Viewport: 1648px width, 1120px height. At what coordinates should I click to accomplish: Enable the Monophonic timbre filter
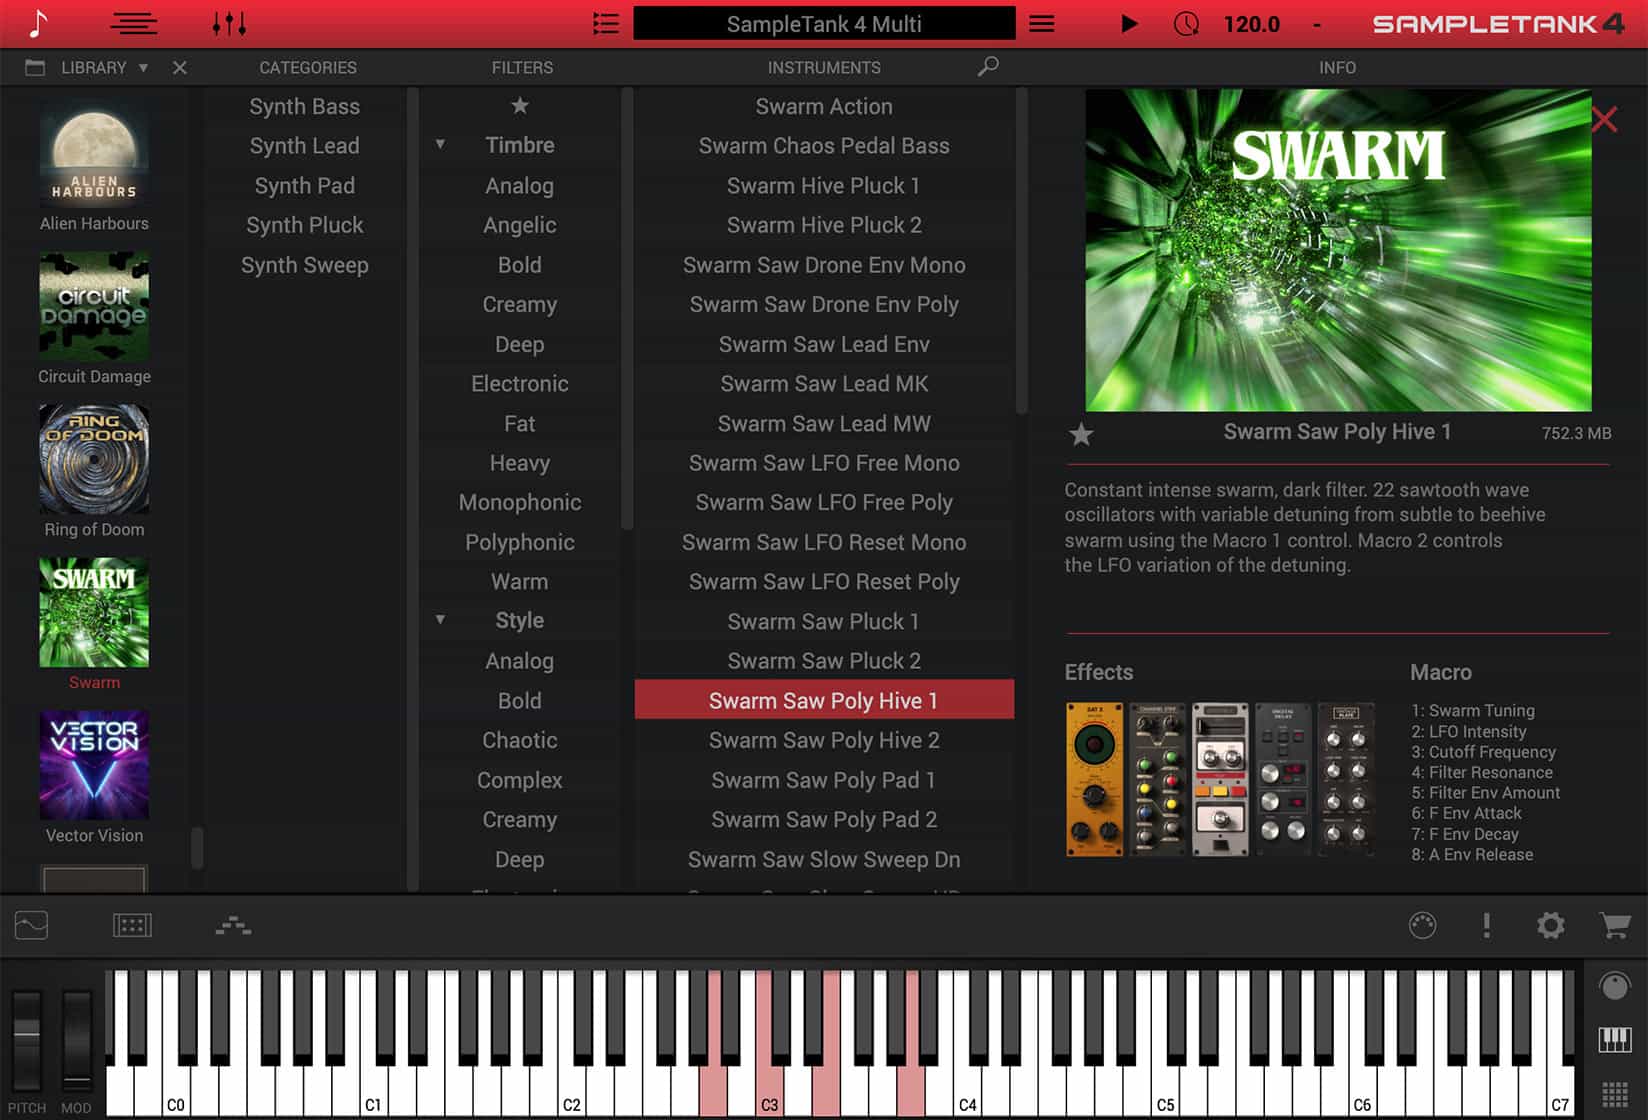[x=520, y=503]
